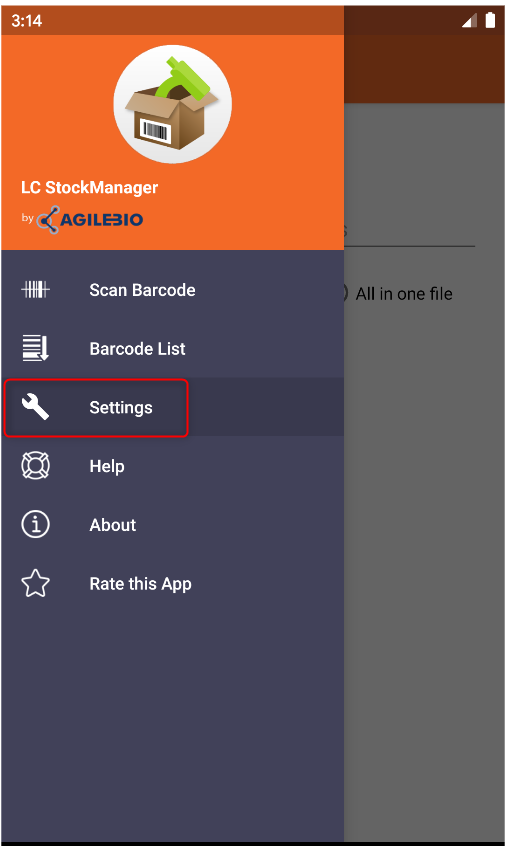
Task: Select Settings in the drawer
Action: (173, 407)
